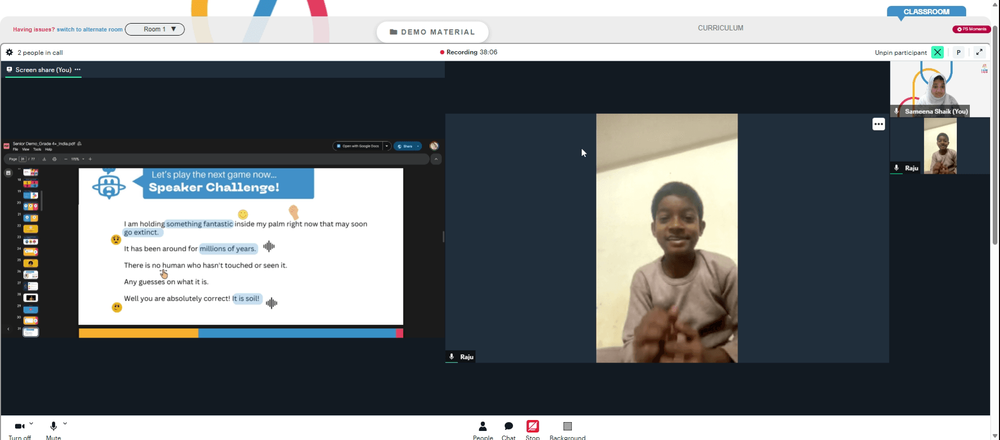Click the sad emoji beside 'go extinct'
This screenshot has width=1000, height=440.
click(115, 240)
